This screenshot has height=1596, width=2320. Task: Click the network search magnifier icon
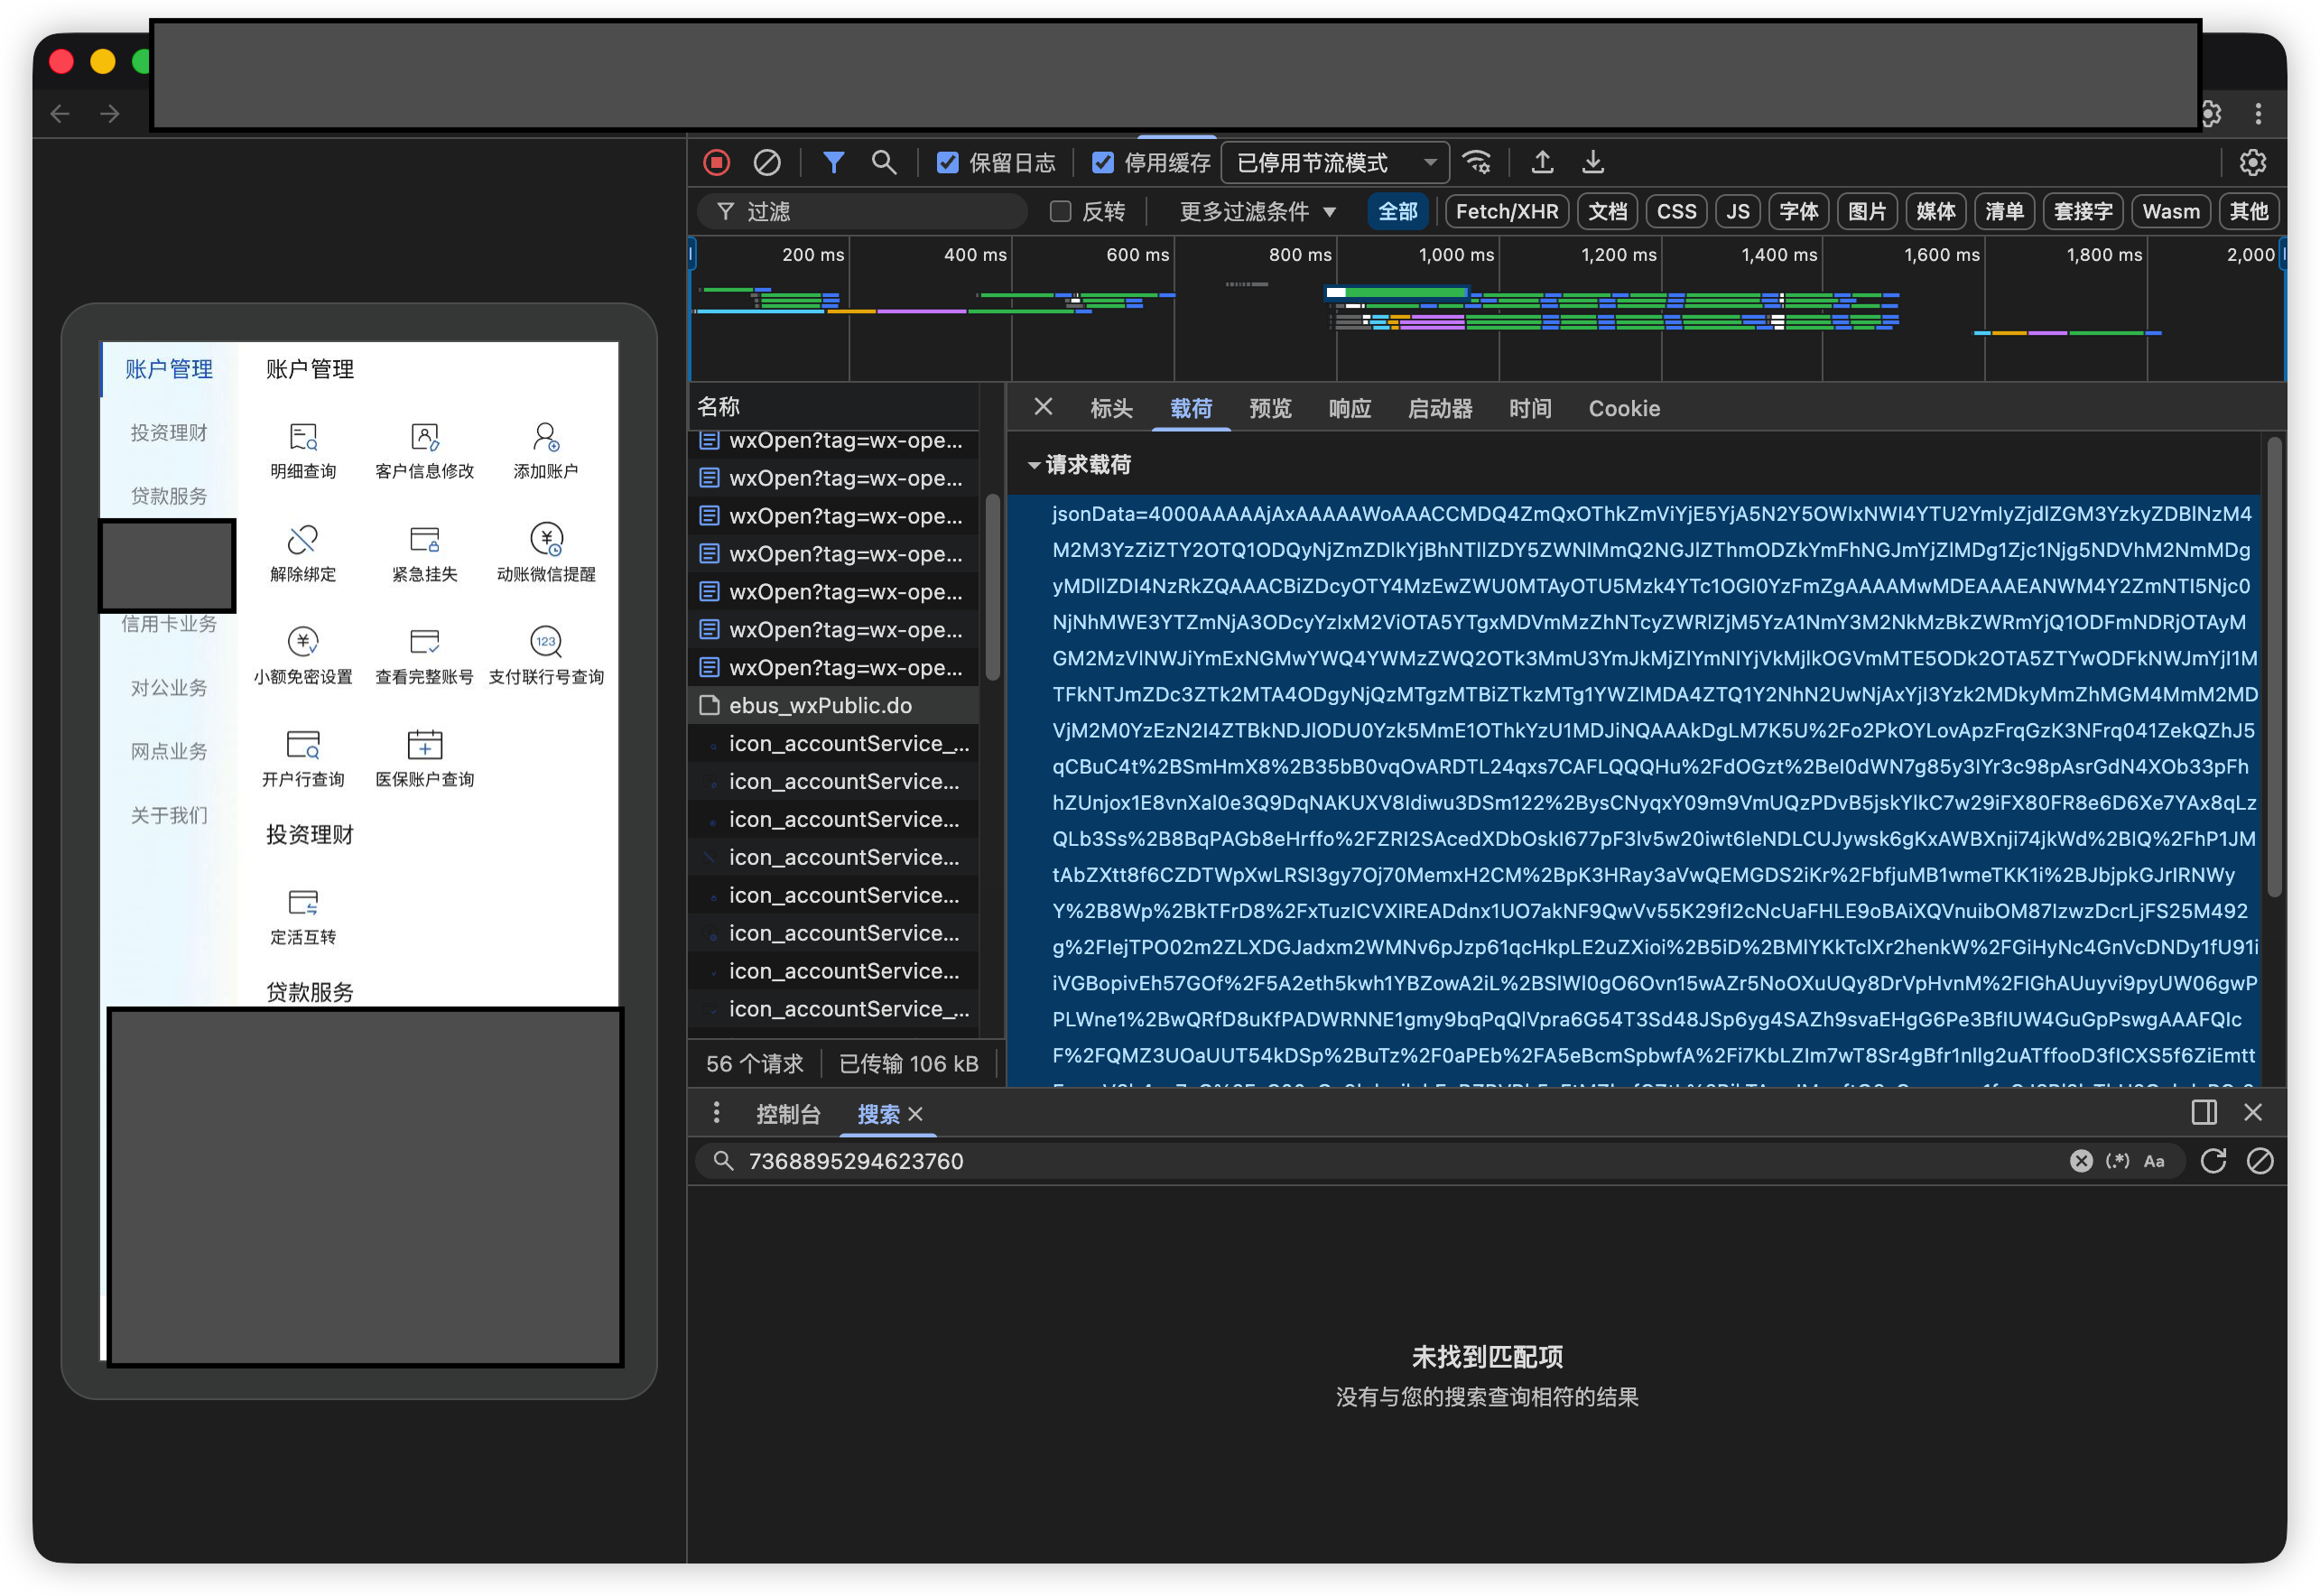[x=883, y=162]
